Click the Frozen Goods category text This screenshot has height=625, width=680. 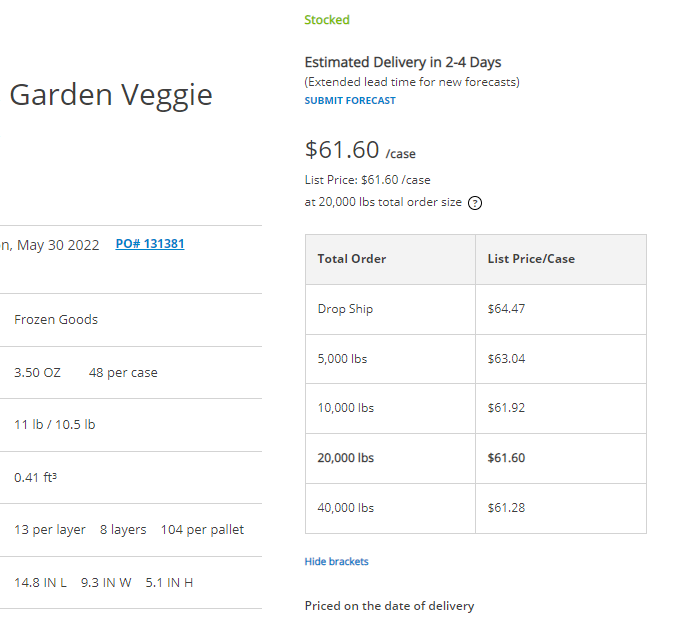56,320
